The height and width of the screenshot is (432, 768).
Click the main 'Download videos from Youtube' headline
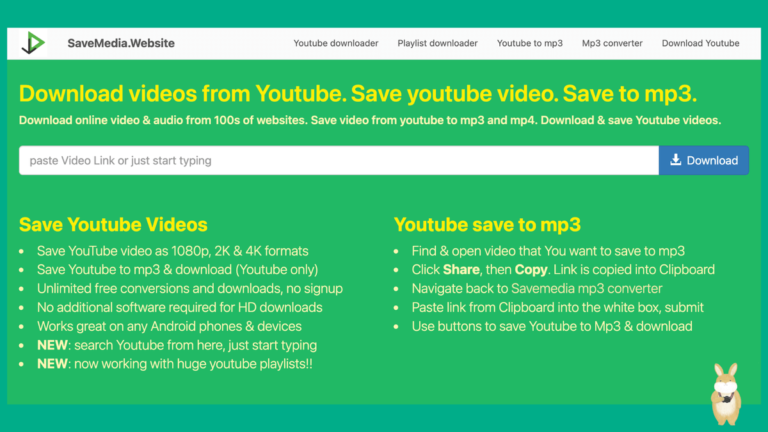[x=358, y=94]
